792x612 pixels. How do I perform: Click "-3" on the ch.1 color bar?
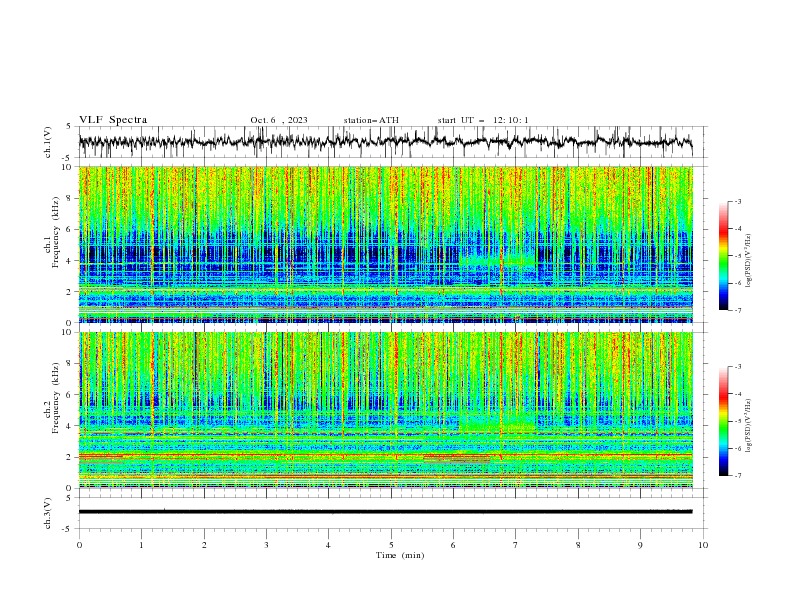coord(738,201)
